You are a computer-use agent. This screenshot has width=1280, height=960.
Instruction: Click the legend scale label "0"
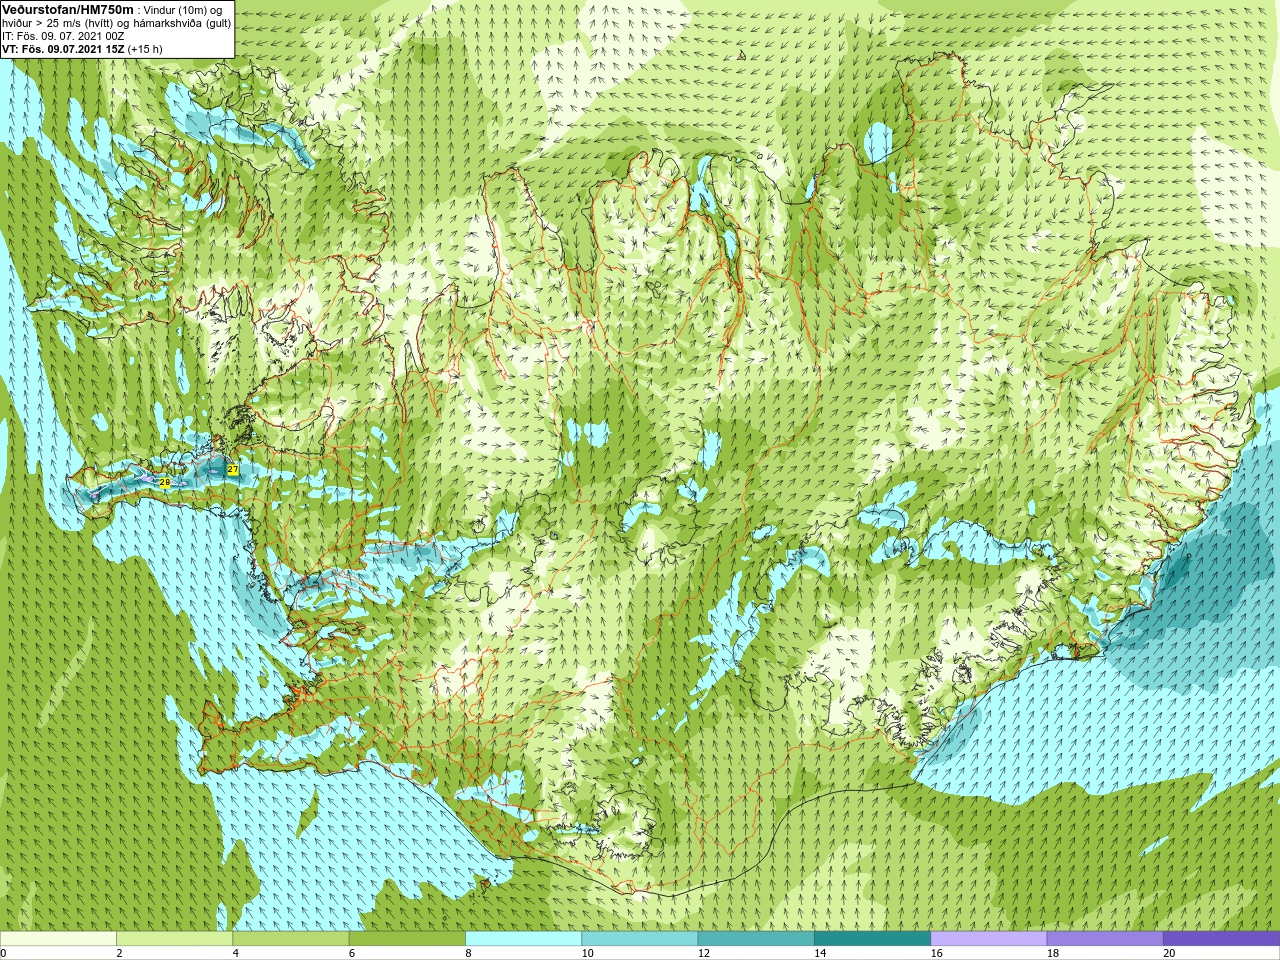point(3,953)
